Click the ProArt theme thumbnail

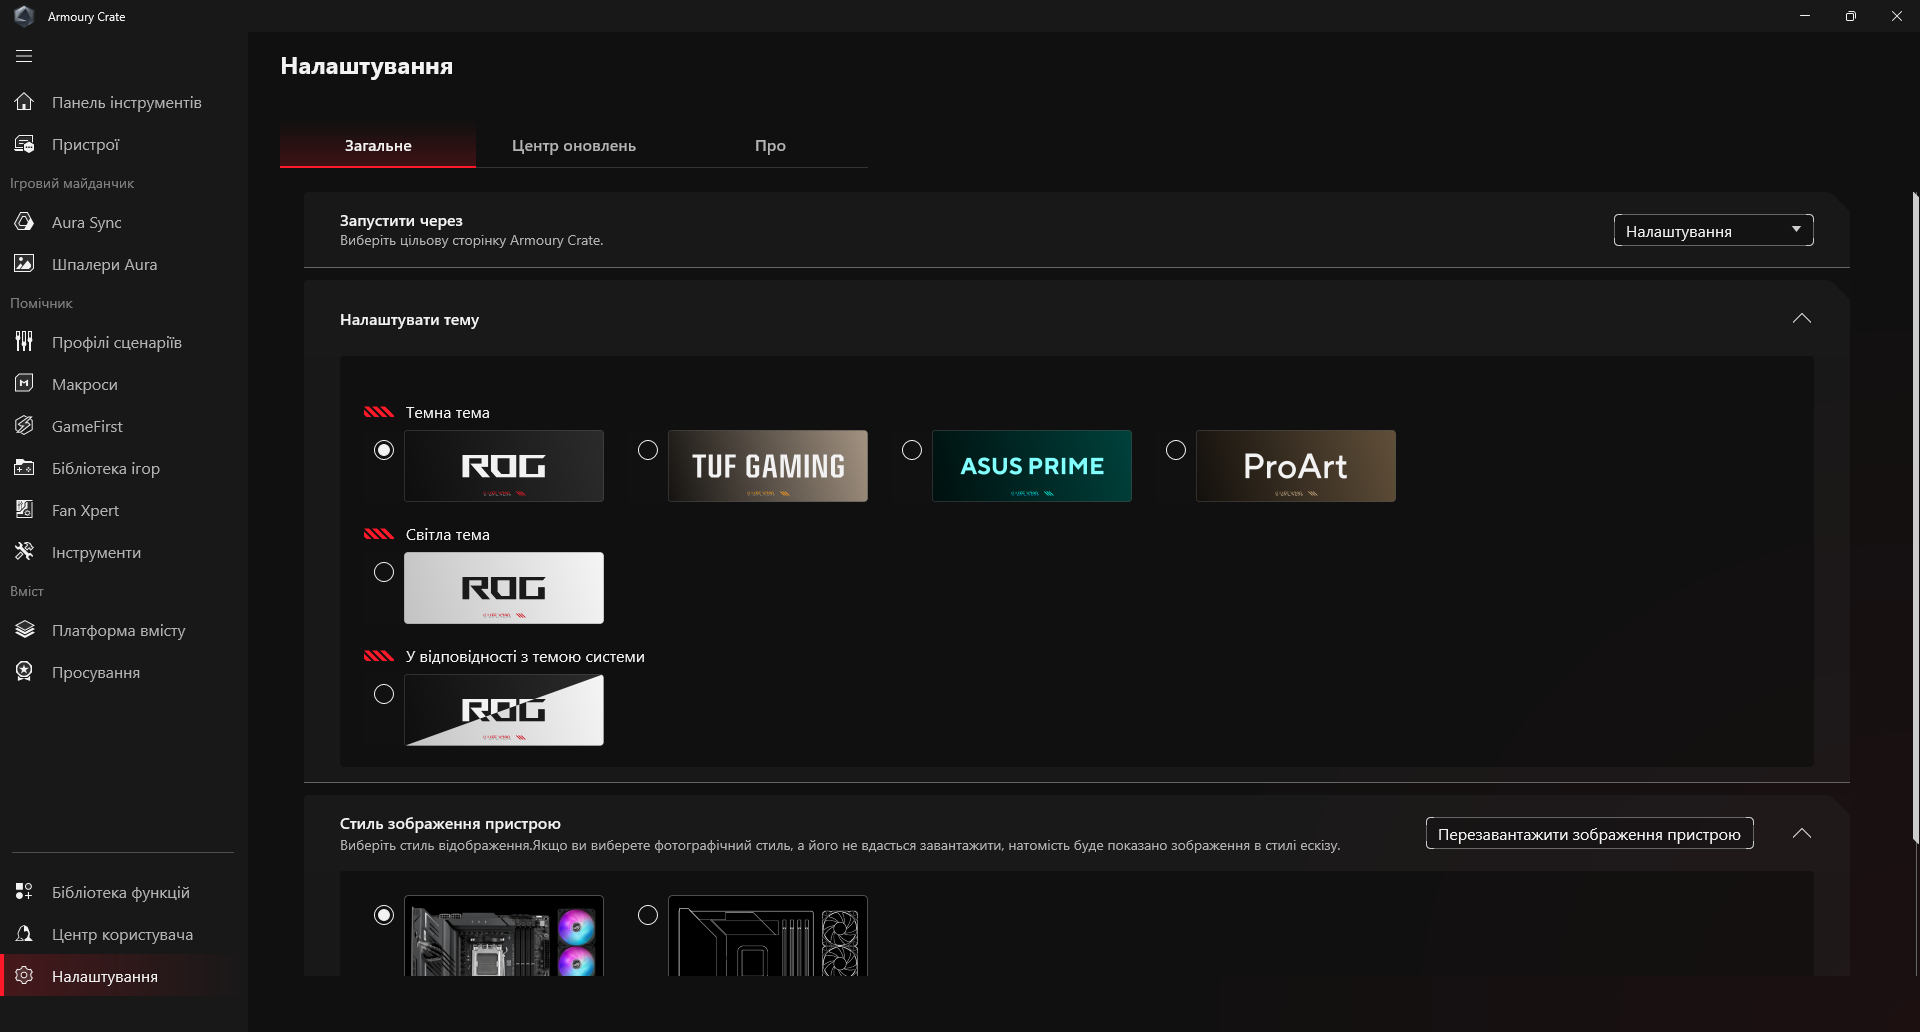(1296, 466)
